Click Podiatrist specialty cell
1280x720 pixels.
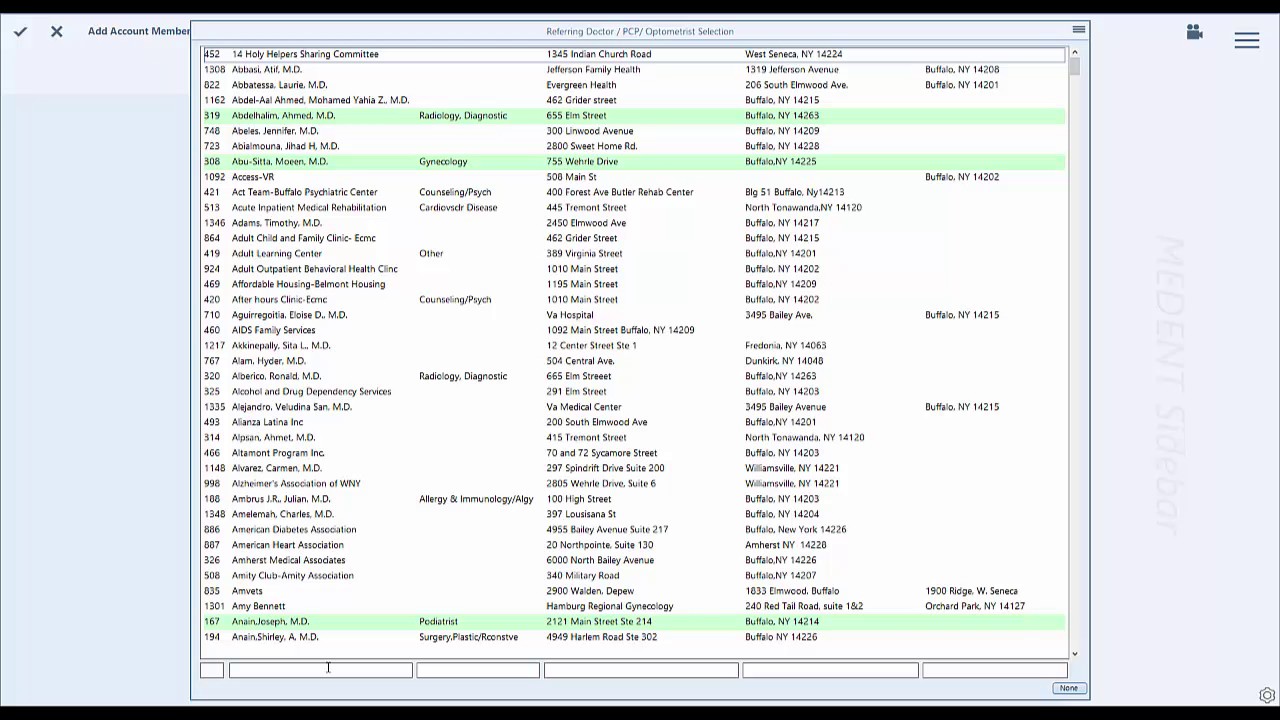438,621
